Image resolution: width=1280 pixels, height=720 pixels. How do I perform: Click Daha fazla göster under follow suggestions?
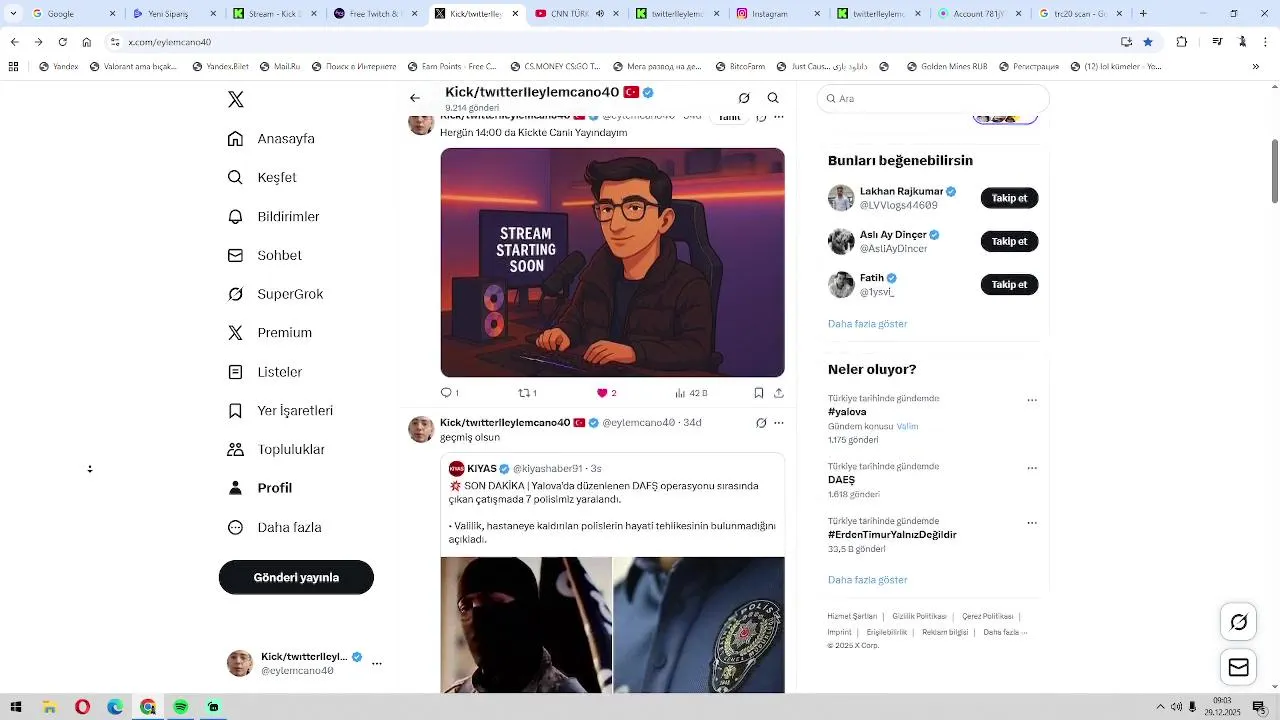point(867,324)
